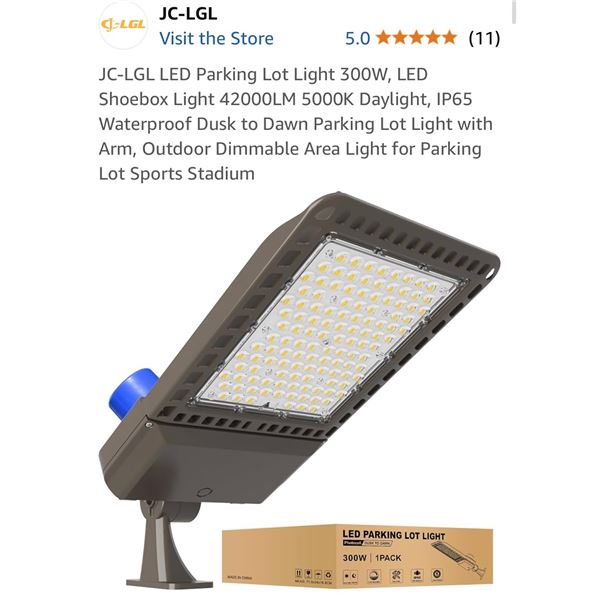Viewport: 600px width, 600px height.
Task: Click the JC-LGL brand logo
Action: pyautogui.click(x=123, y=25)
